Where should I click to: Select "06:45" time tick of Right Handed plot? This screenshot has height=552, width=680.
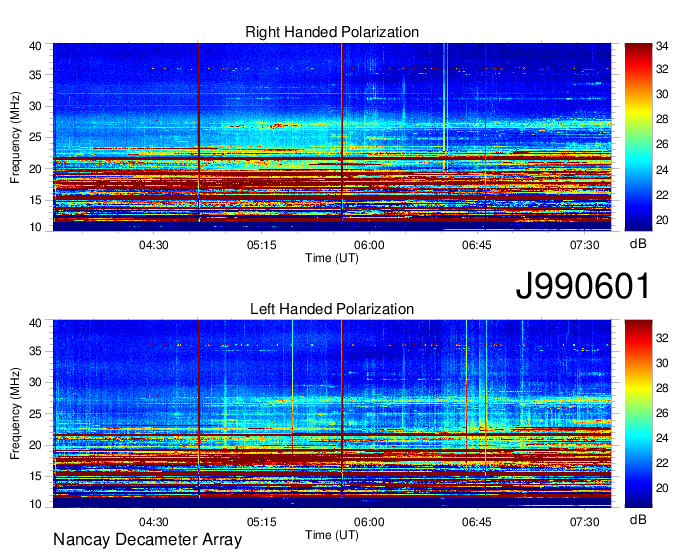pyautogui.click(x=477, y=245)
